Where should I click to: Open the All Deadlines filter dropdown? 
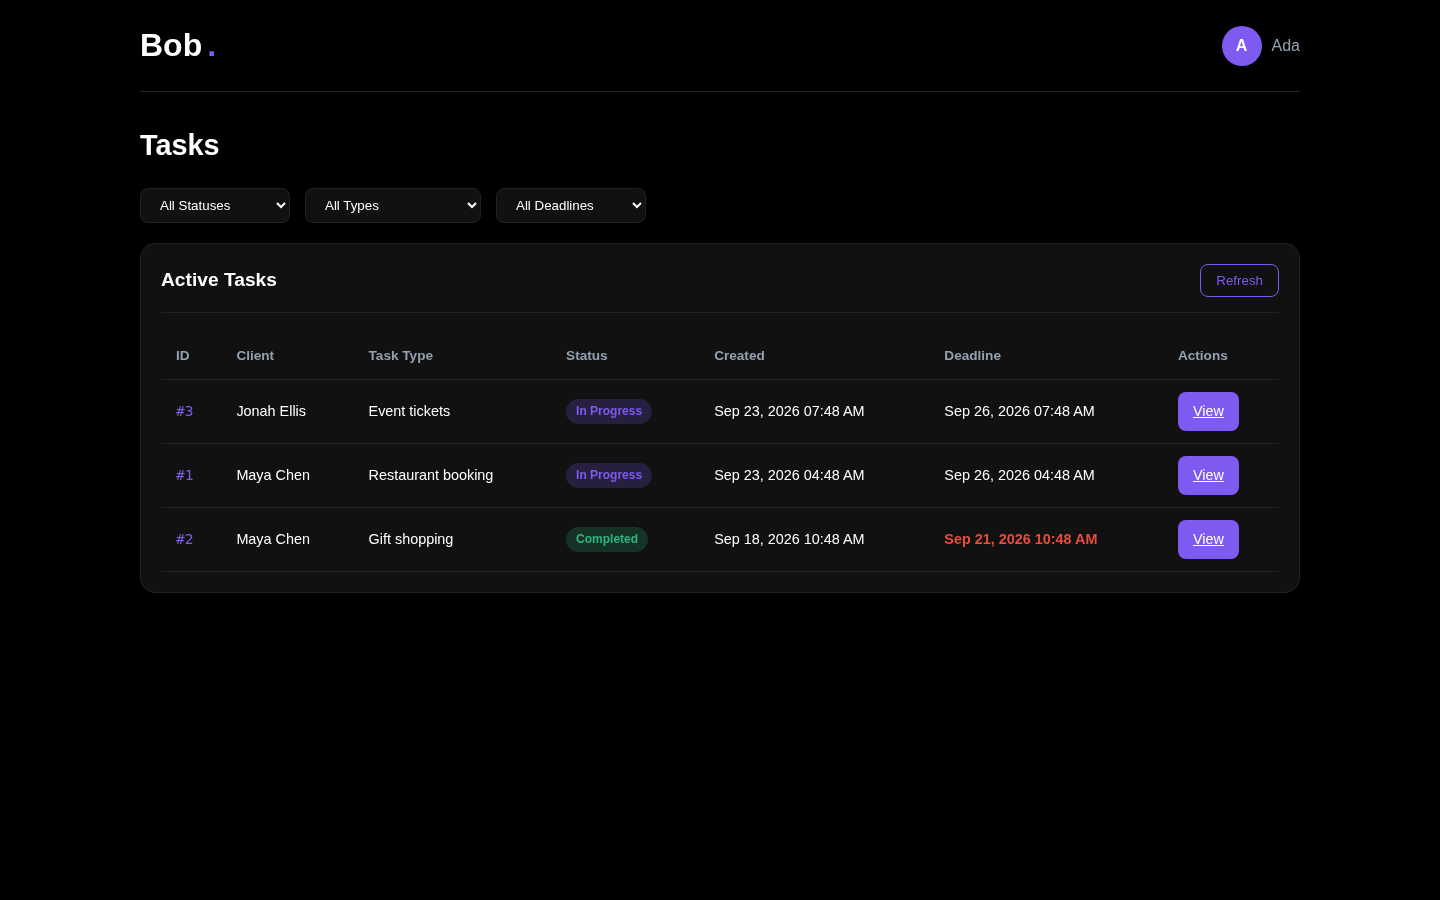click(x=571, y=206)
